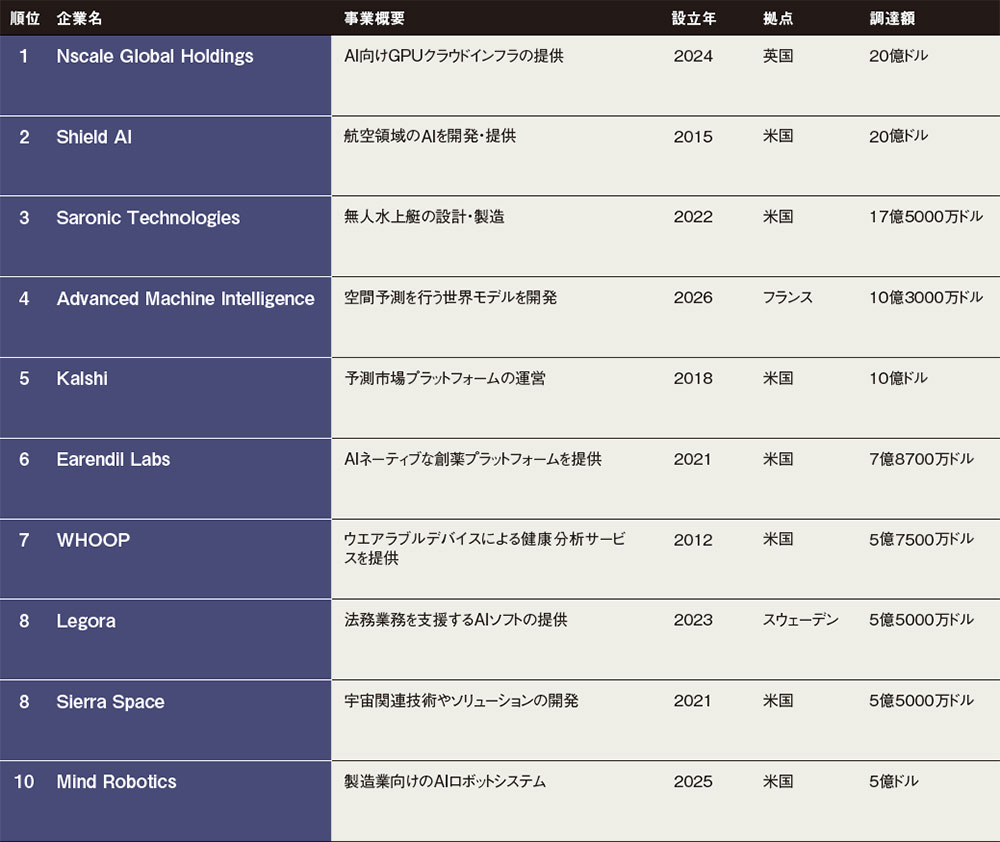Click amount 10億ドル for Kalshi
This screenshot has width=1000, height=842.
click(x=898, y=378)
